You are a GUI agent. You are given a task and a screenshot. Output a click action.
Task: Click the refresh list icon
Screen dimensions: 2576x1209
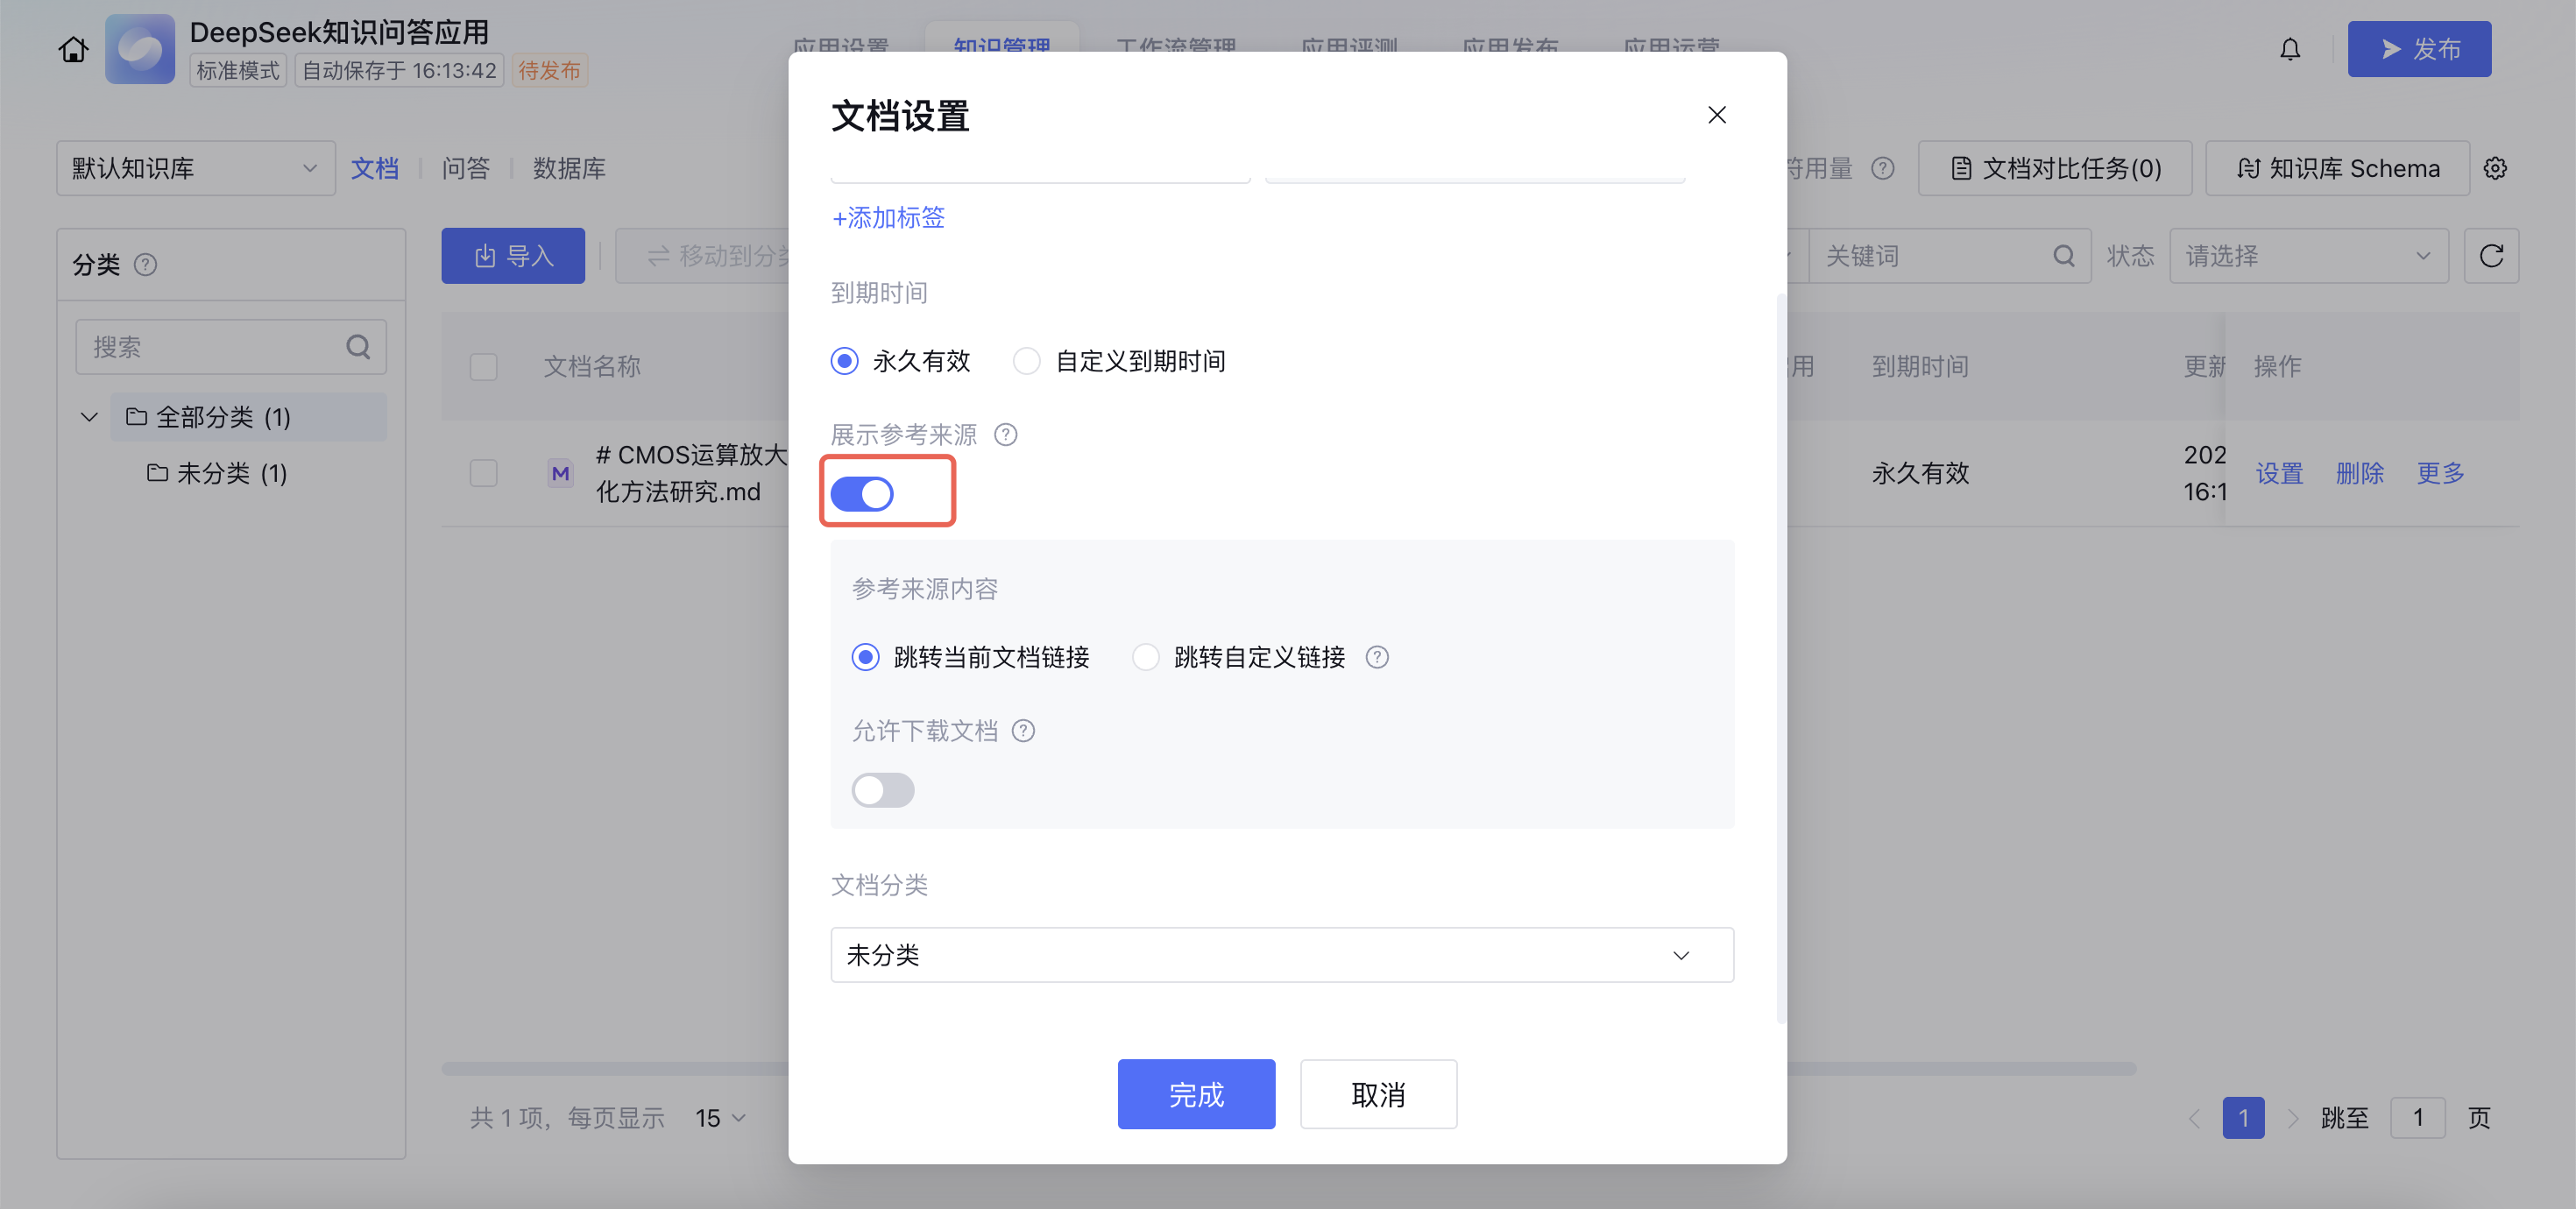point(2490,256)
